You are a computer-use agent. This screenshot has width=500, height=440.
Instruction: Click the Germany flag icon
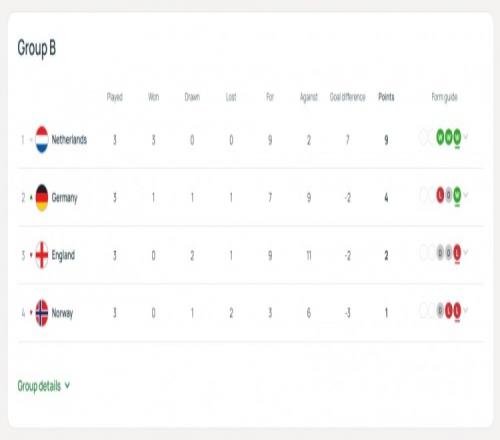click(x=42, y=198)
